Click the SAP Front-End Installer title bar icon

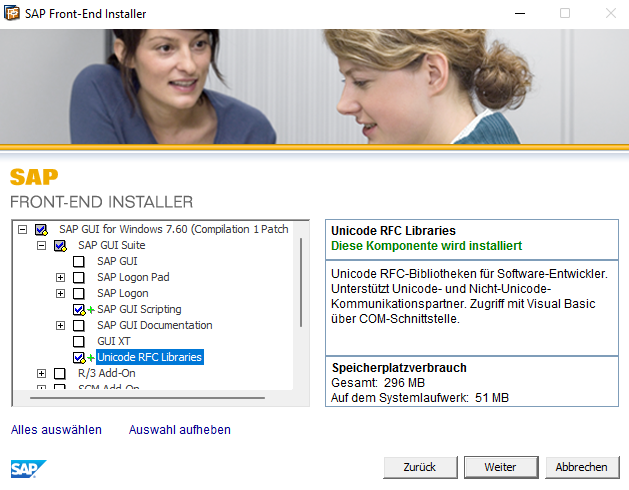coord(12,13)
